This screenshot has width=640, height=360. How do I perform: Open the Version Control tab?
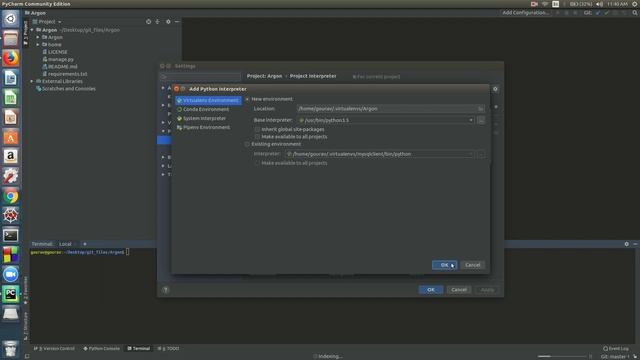[54, 349]
